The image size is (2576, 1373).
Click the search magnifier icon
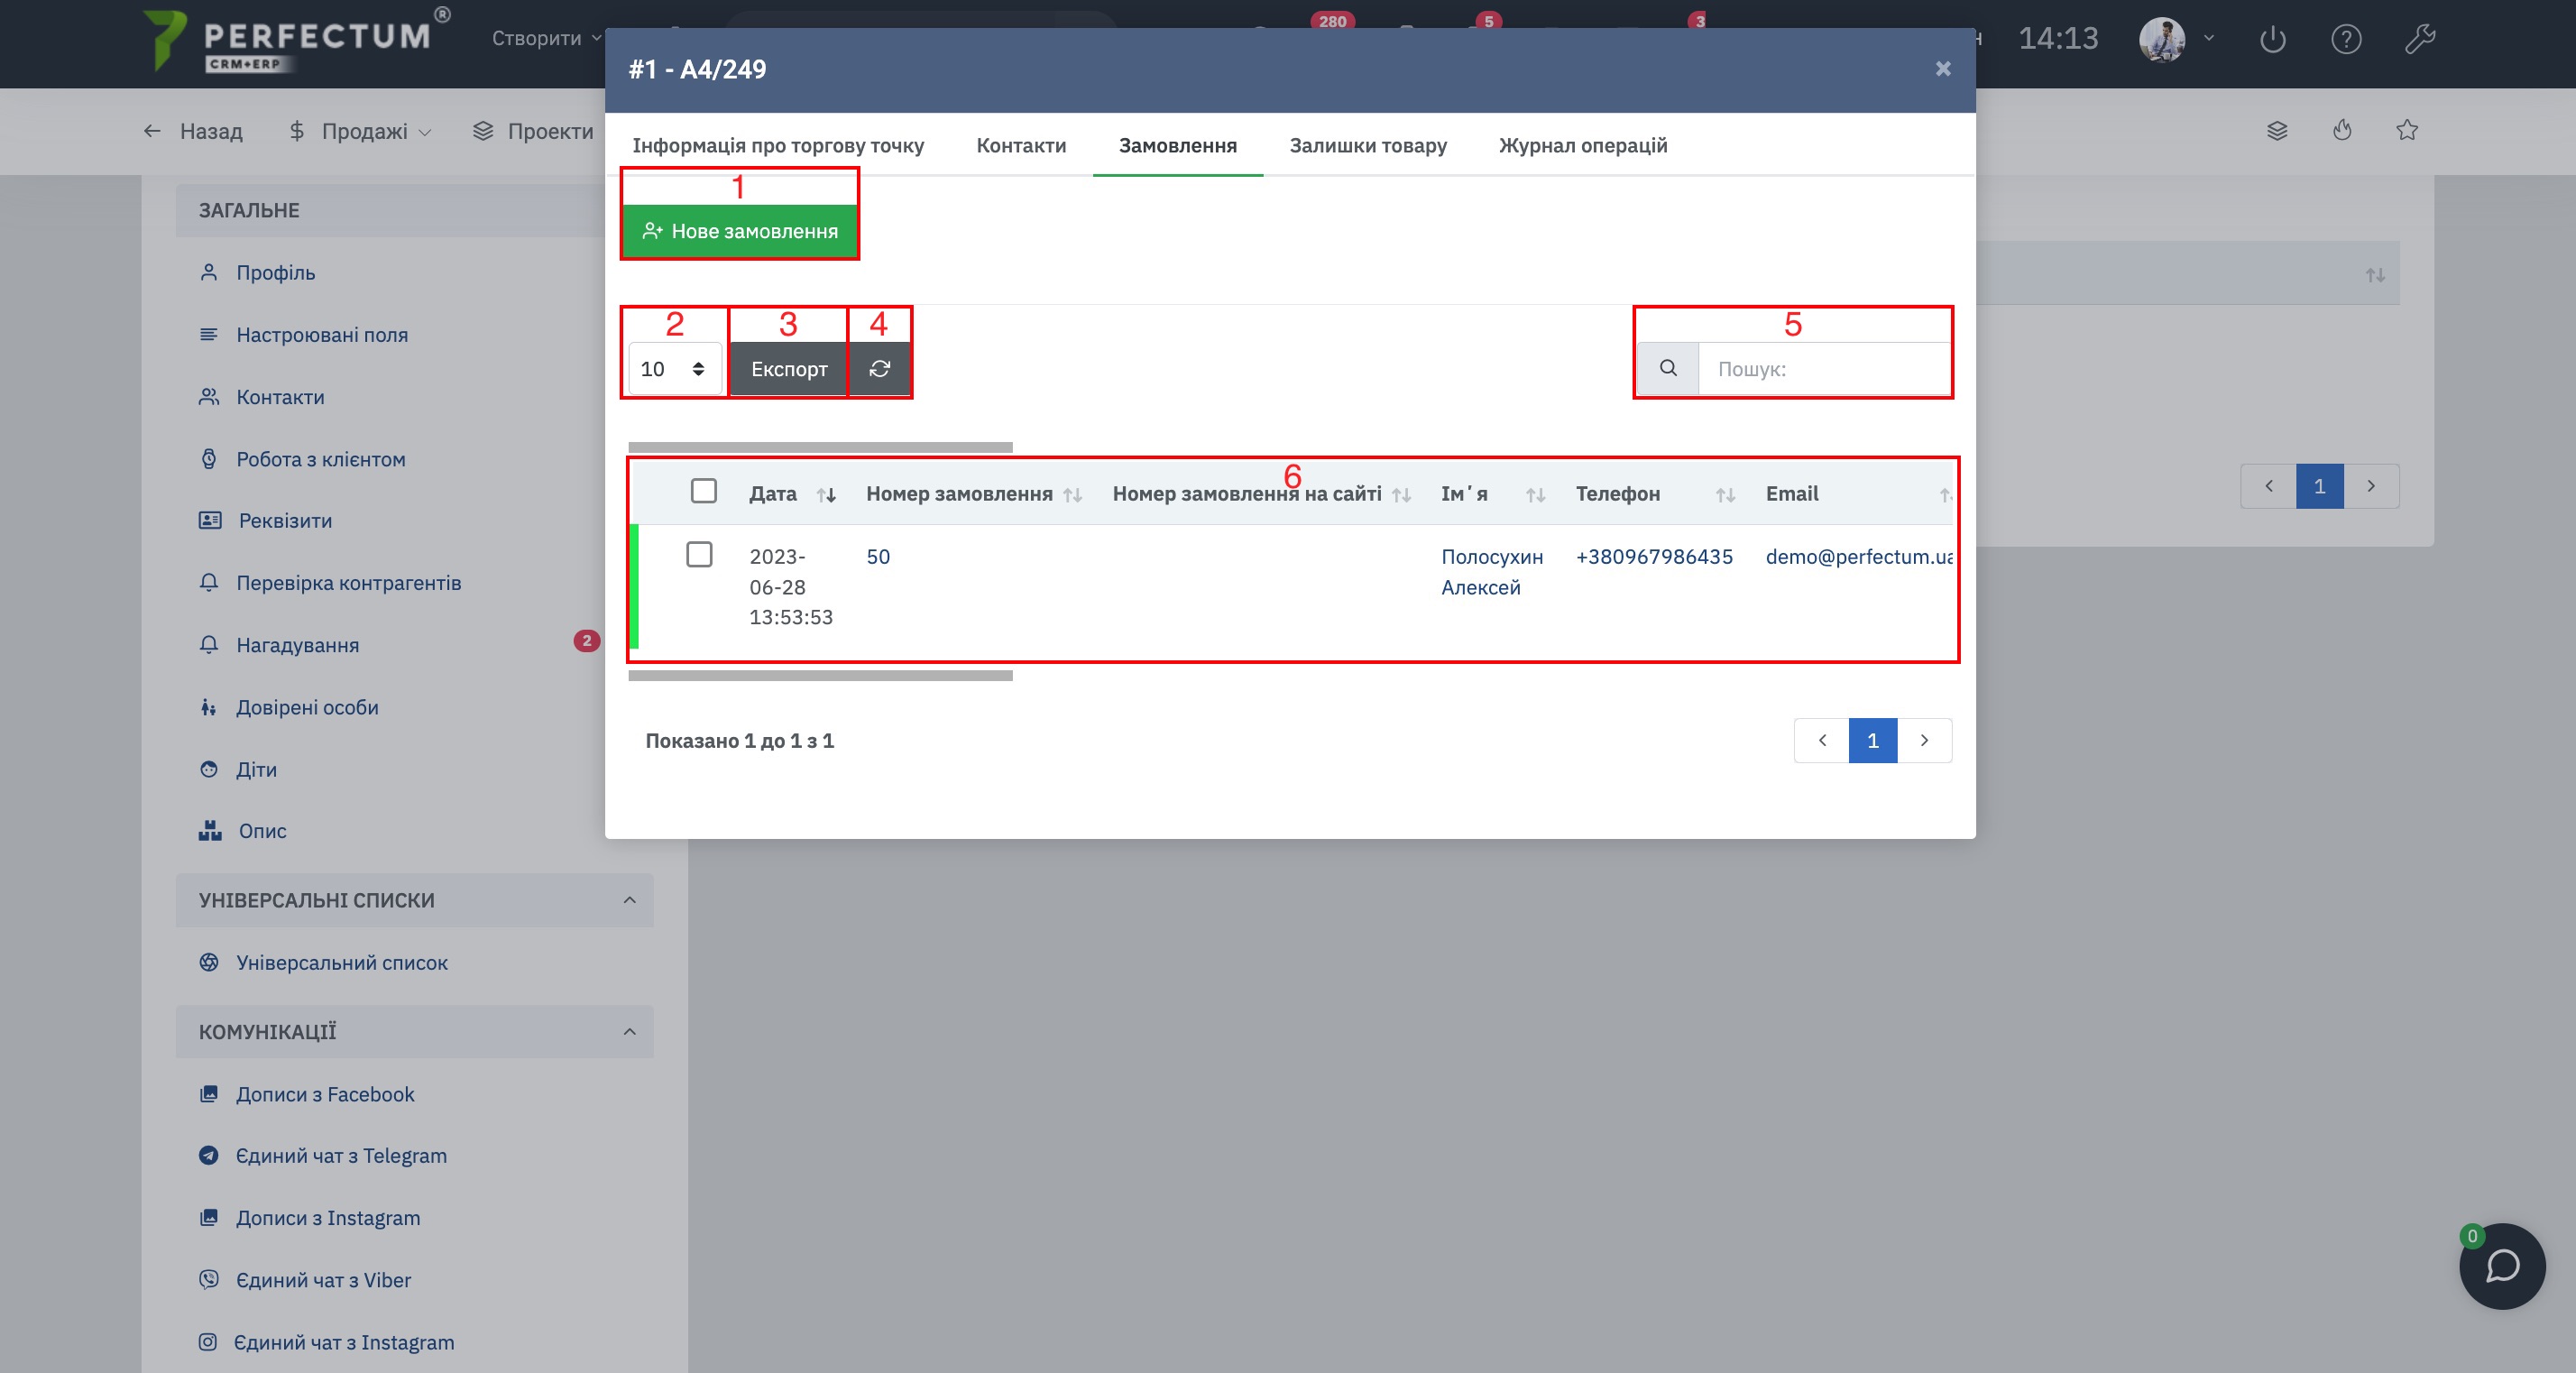pos(1668,368)
